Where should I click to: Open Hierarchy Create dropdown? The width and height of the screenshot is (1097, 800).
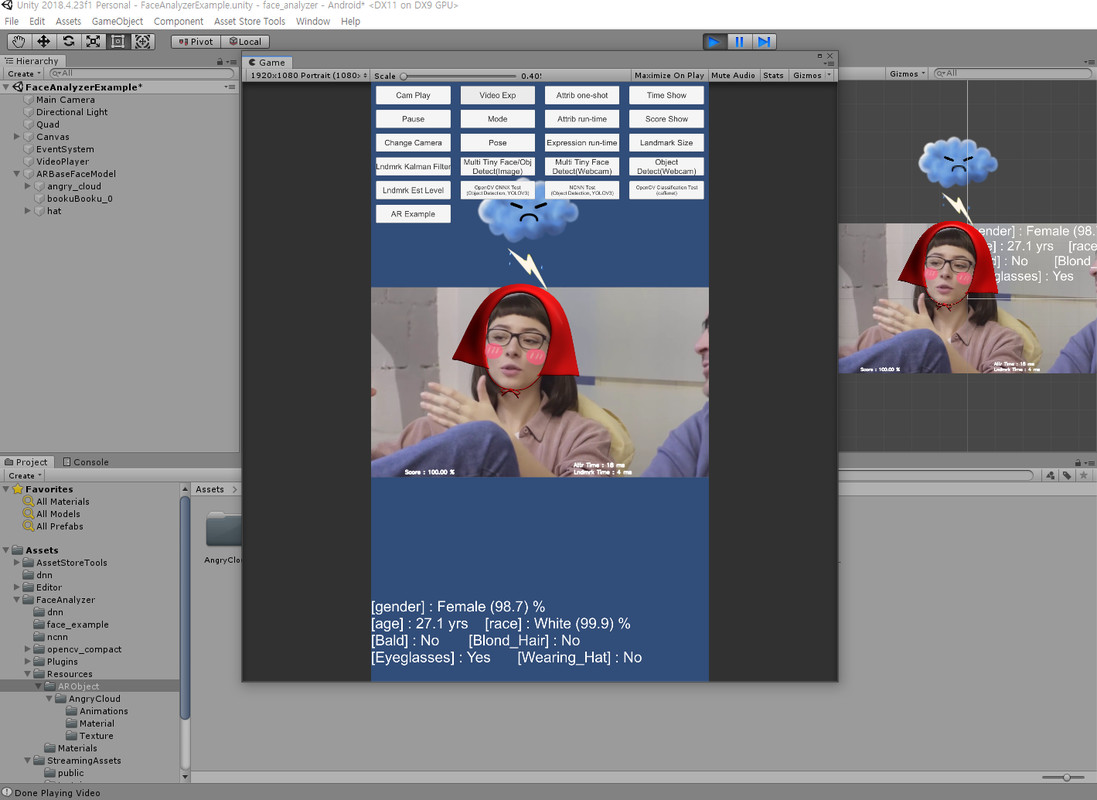click(24, 73)
